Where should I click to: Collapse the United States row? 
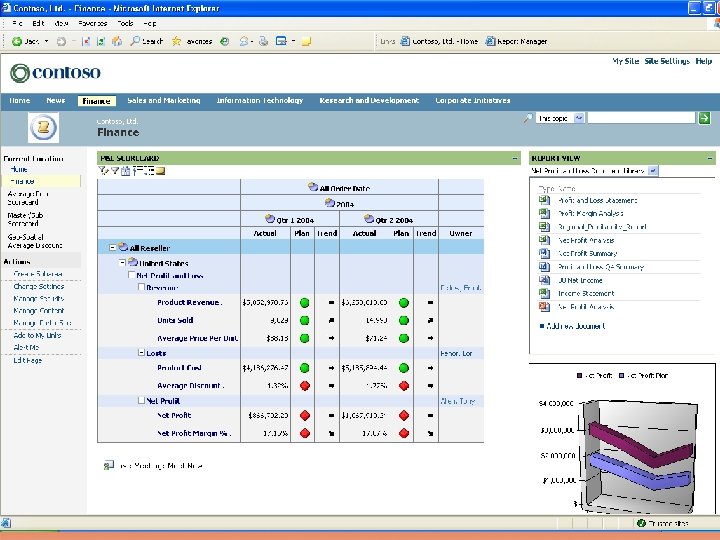tap(122, 263)
